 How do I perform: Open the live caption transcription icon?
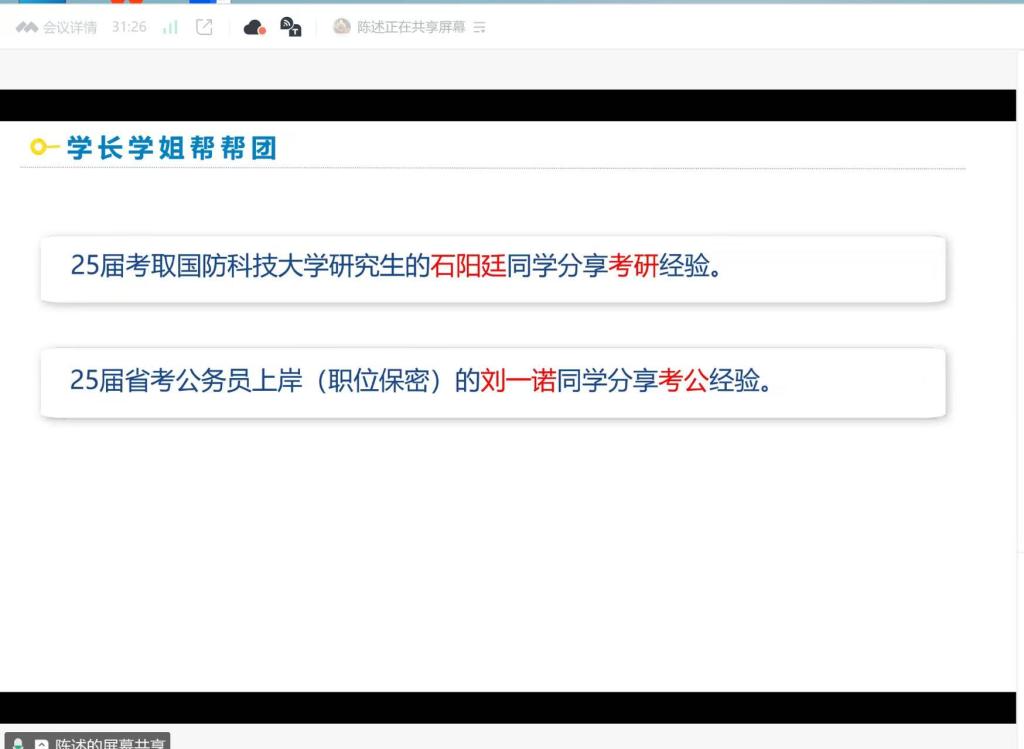coord(291,27)
